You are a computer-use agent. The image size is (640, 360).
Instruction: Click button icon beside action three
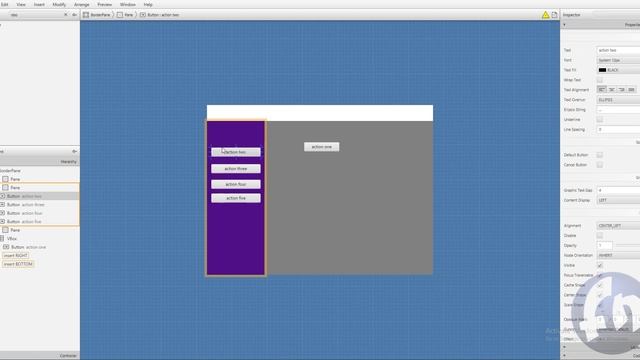click(2, 204)
